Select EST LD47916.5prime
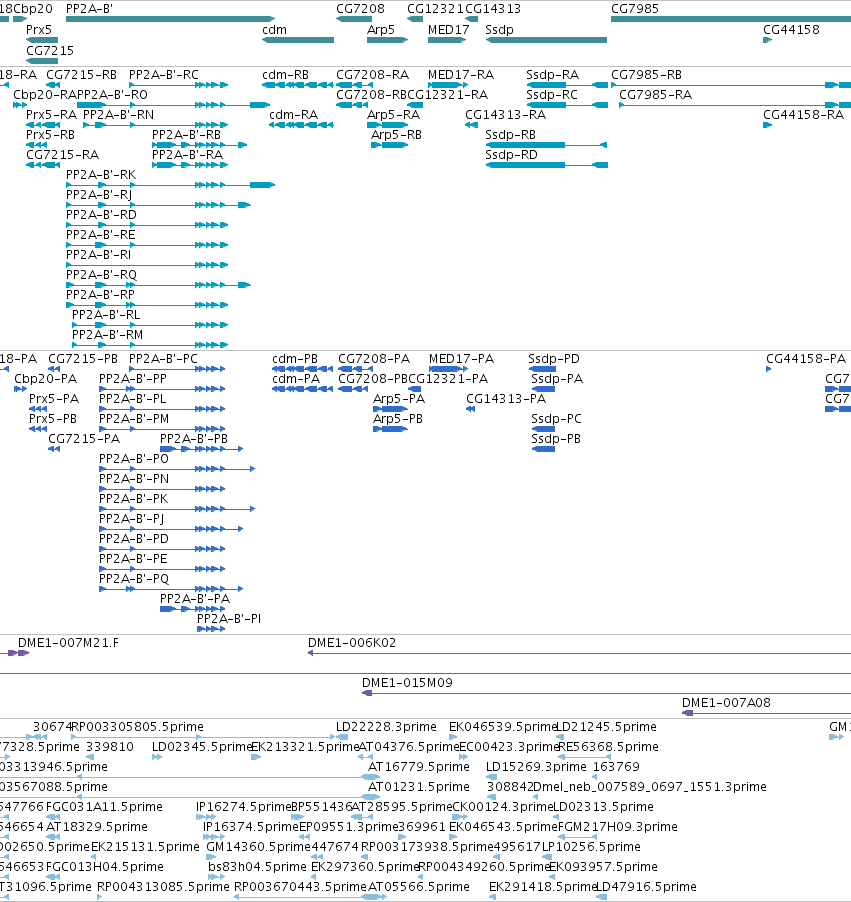This screenshot has width=851, height=902. click(x=602, y=897)
